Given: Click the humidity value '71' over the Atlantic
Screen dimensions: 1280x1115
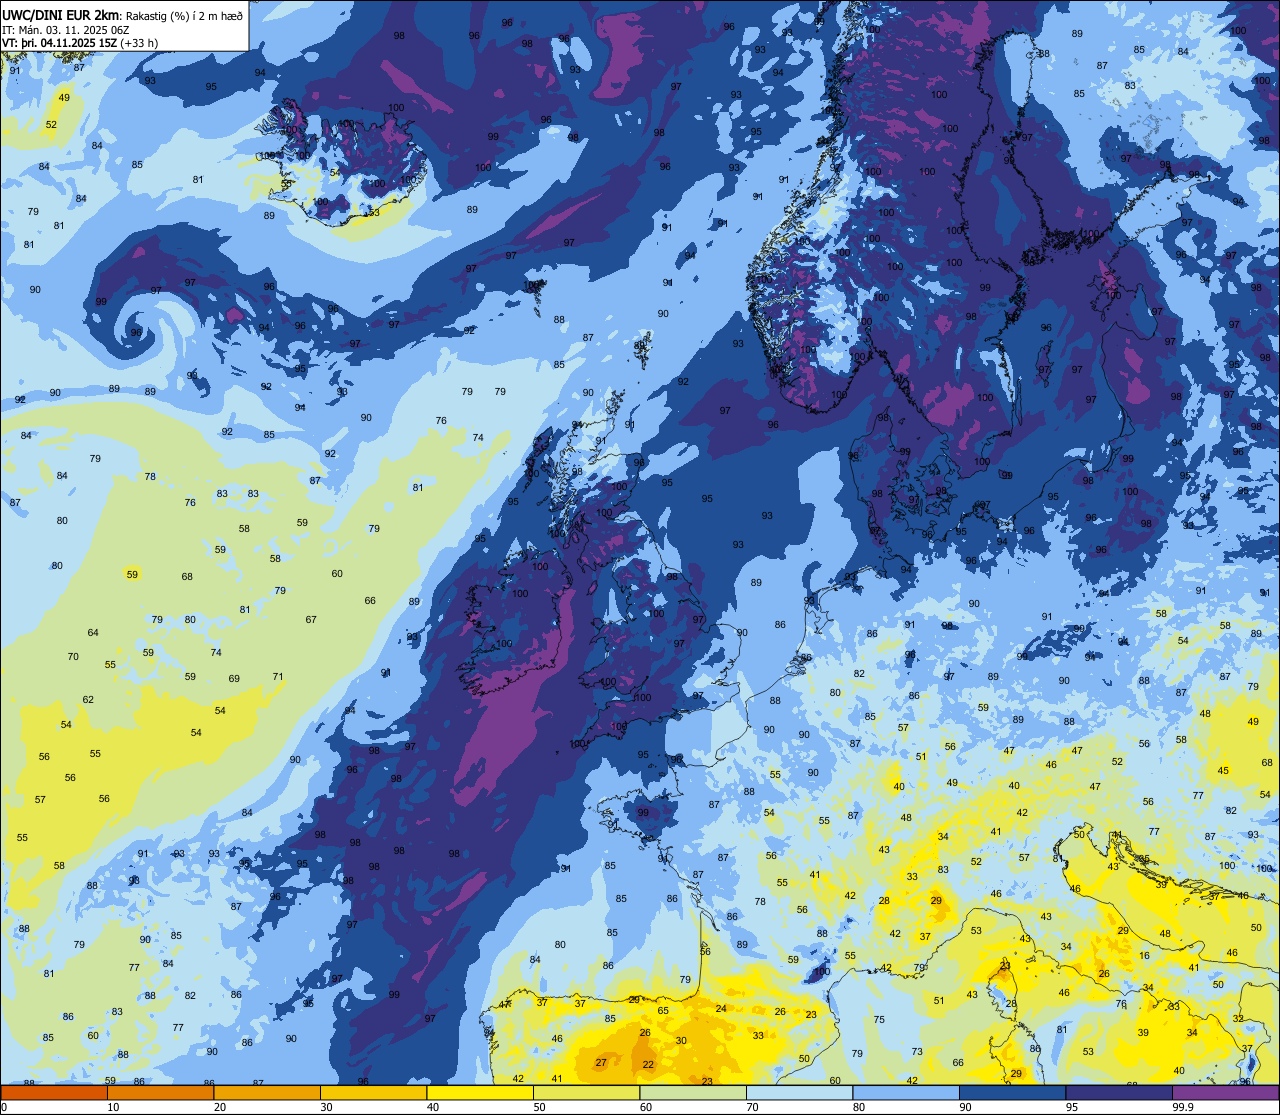Looking at the screenshot, I should pos(278,677).
